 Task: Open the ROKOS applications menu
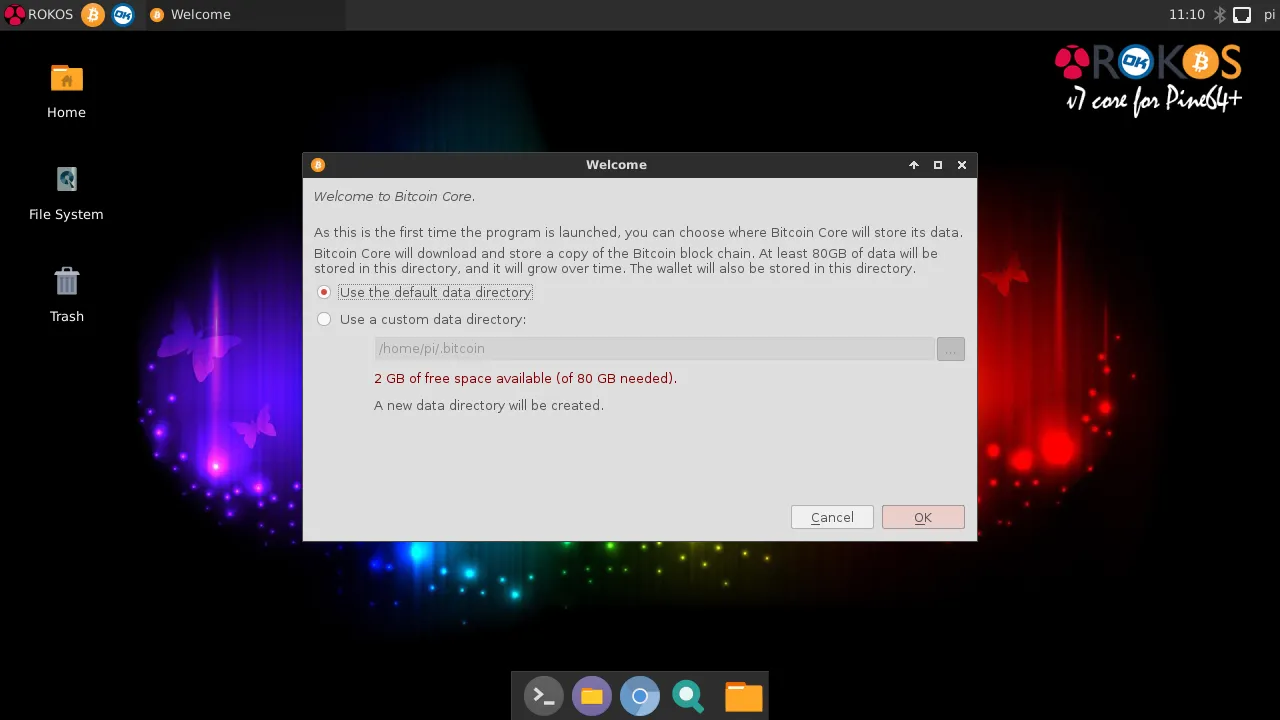[x=39, y=14]
